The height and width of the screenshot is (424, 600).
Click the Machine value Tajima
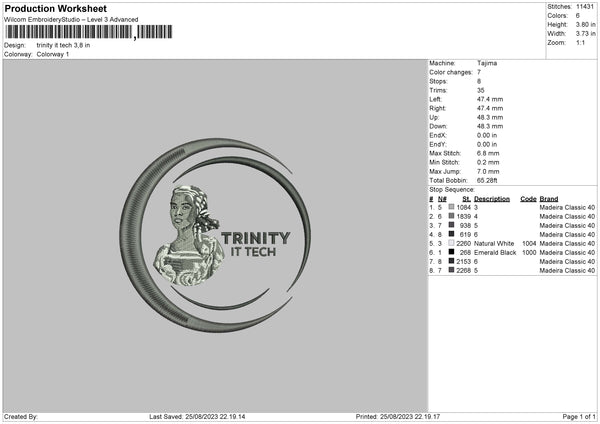click(487, 63)
